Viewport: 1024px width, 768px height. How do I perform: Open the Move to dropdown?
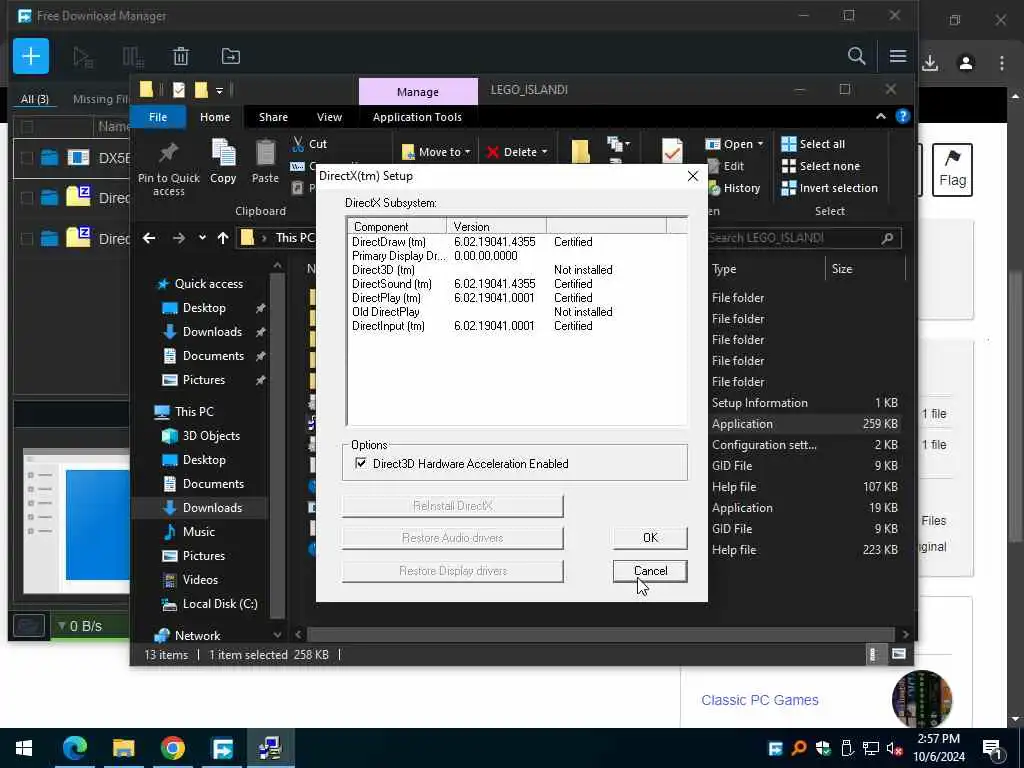436,152
